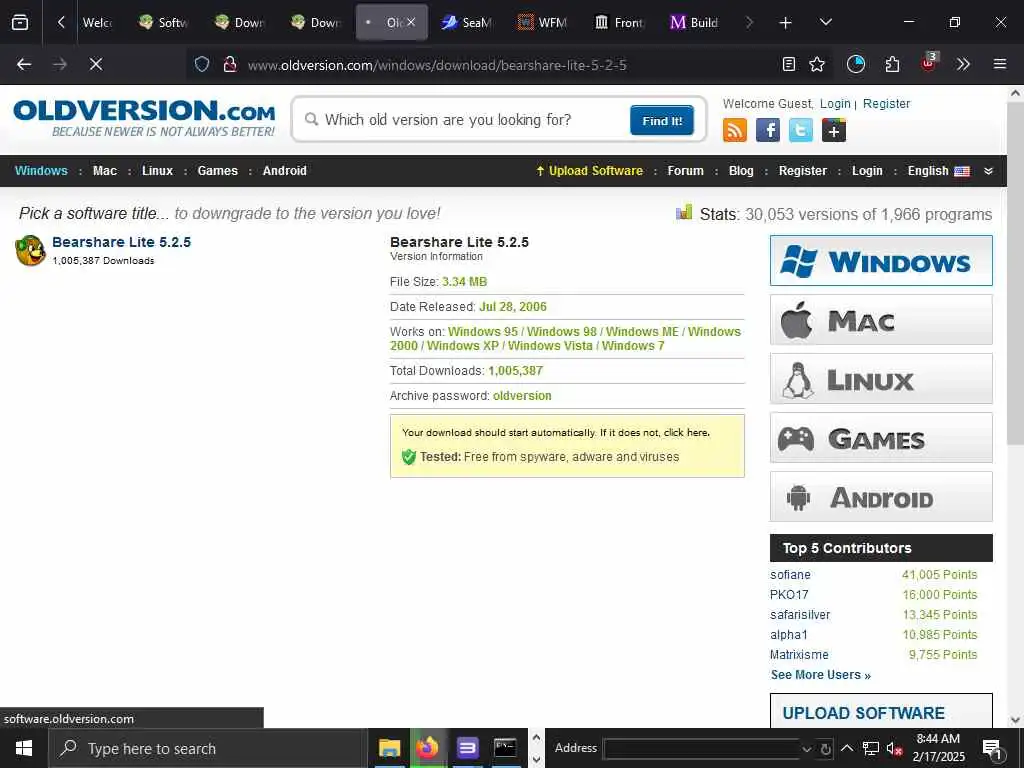Close the current OldVersion tab
The height and width of the screenshot is (768, 1024).
(x=411, y=22)
